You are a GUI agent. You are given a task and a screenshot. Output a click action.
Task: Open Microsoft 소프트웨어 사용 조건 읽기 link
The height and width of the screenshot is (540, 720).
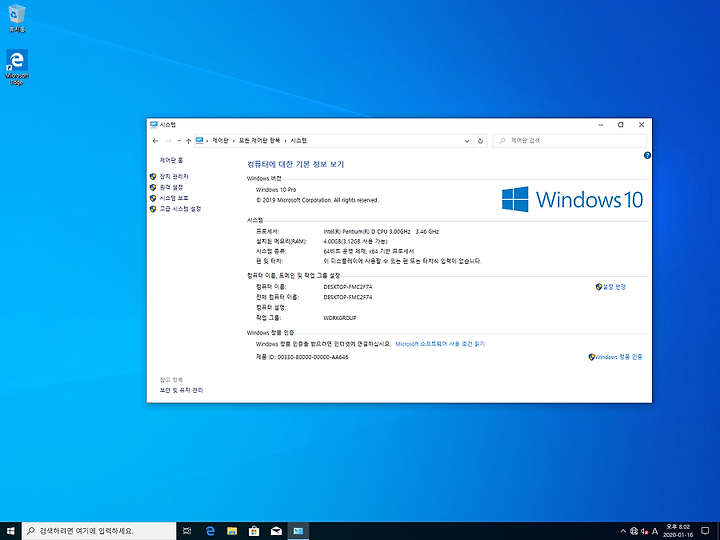pos(440,344)
